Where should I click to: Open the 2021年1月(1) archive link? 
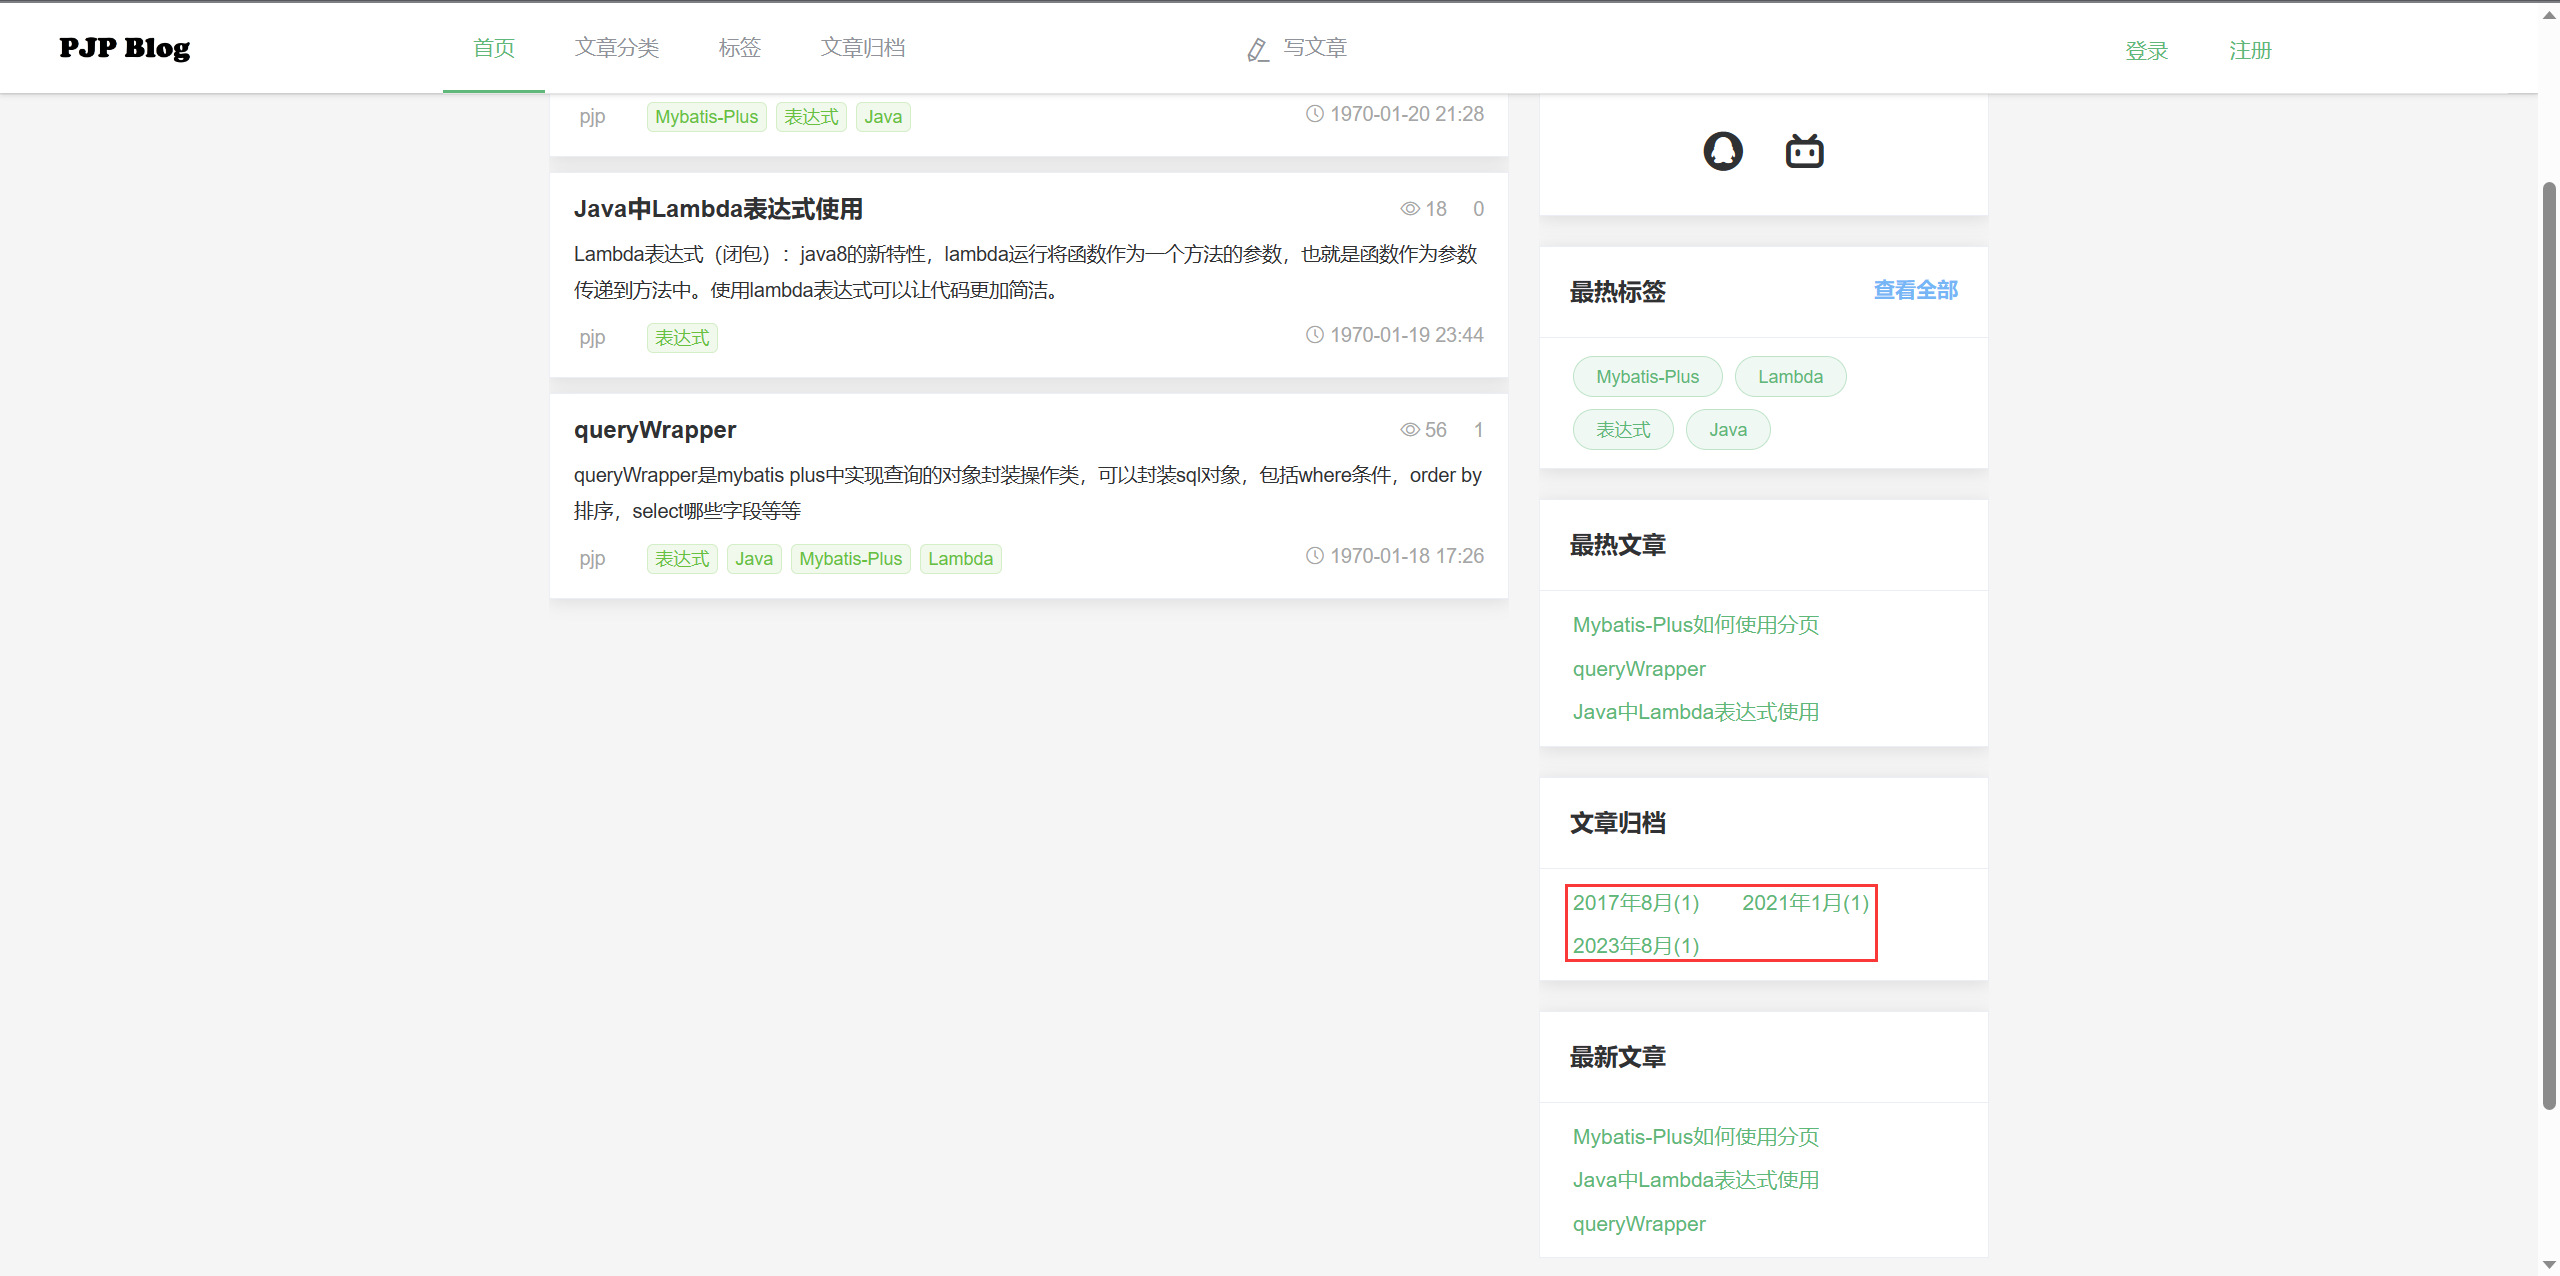[1805, 903]
